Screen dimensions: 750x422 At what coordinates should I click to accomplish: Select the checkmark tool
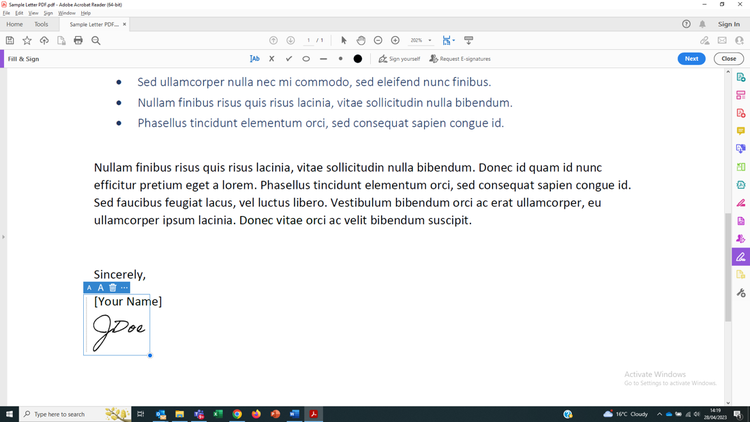(289, 59)
